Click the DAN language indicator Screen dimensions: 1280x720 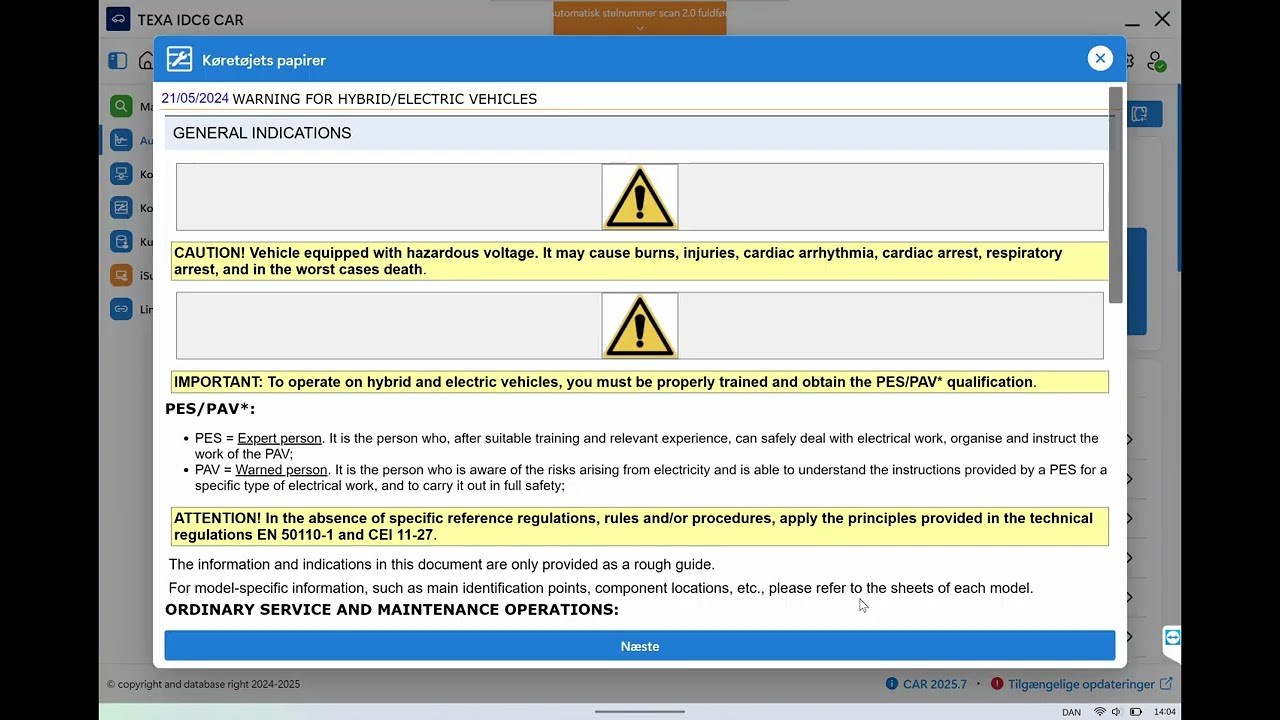1071,712
